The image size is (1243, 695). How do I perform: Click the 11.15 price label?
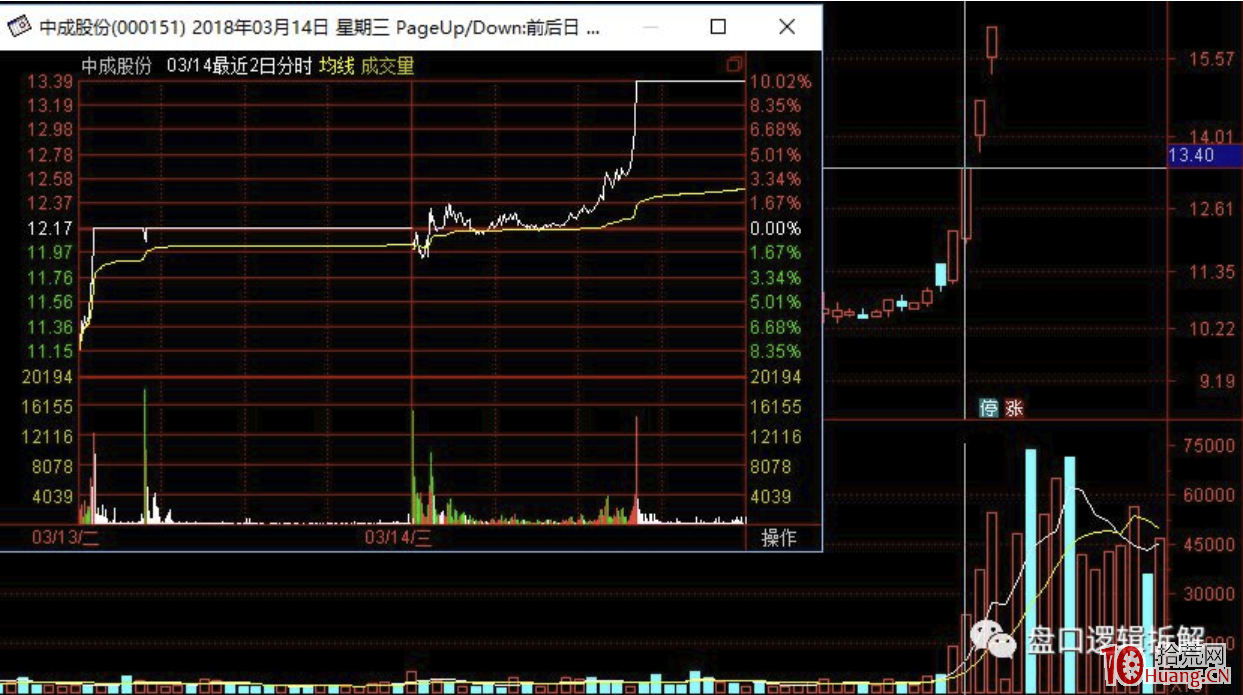pos(50,352)
